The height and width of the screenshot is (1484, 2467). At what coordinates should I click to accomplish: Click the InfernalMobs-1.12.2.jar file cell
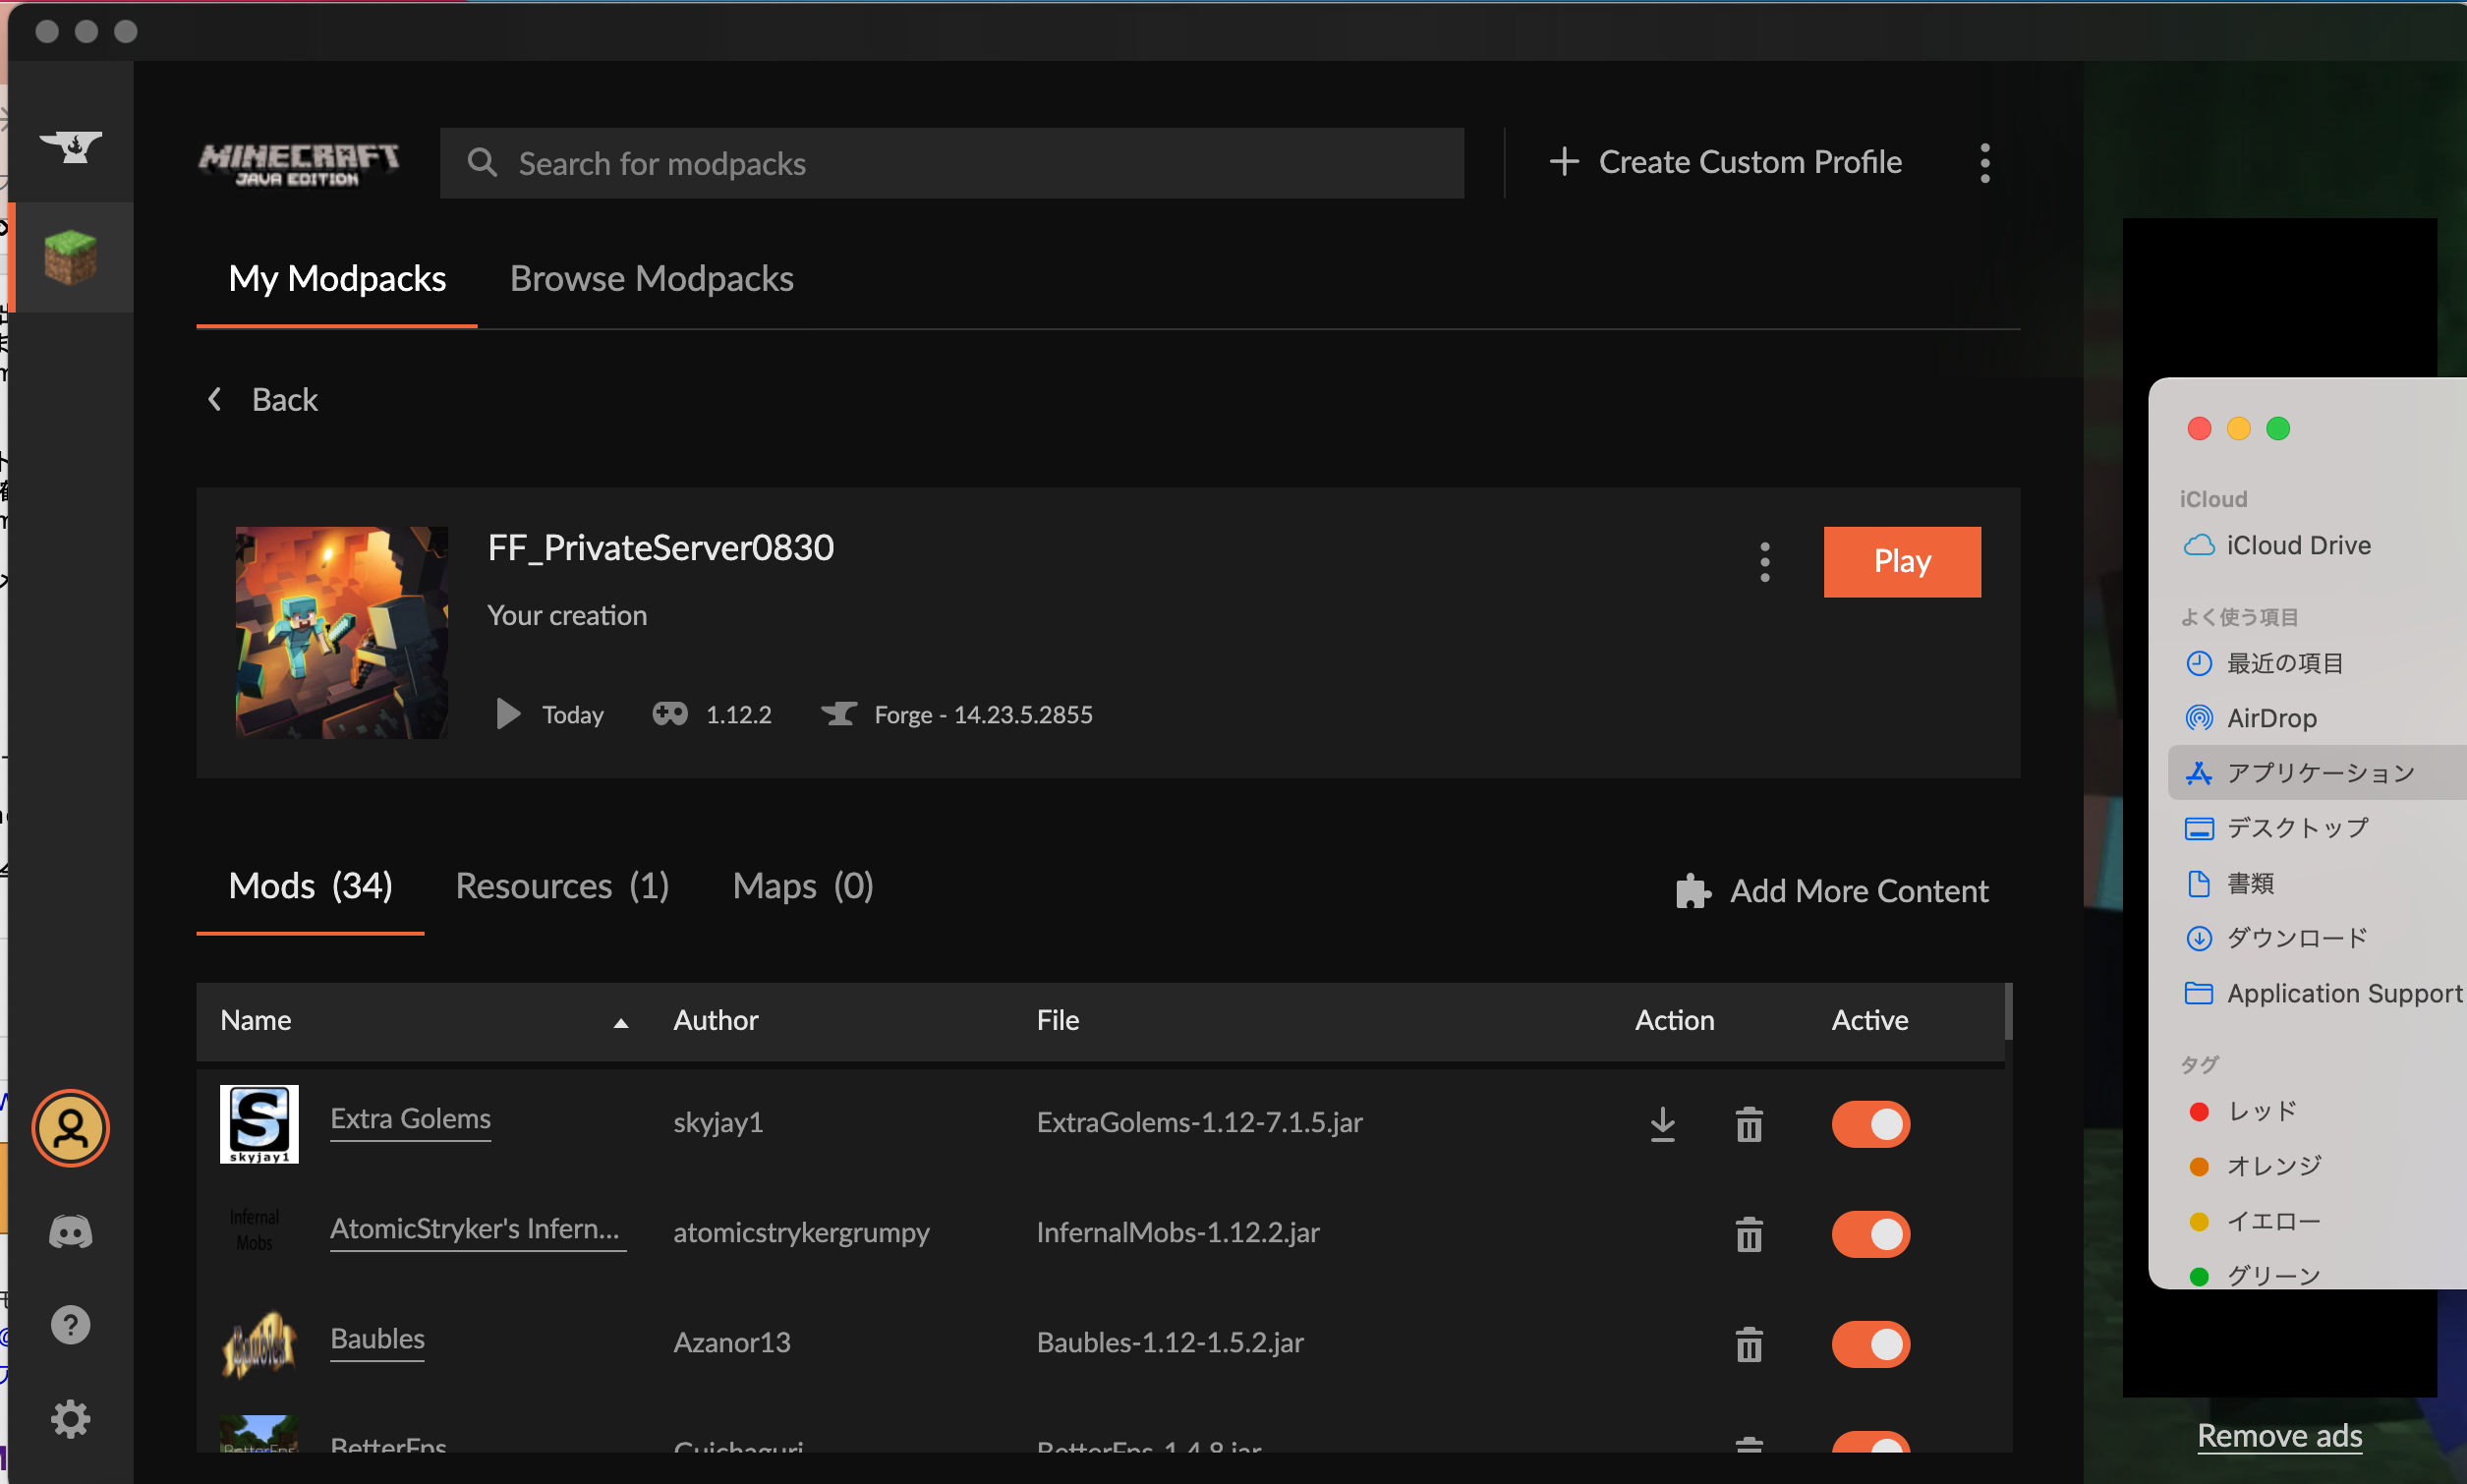point(1178,1233)
